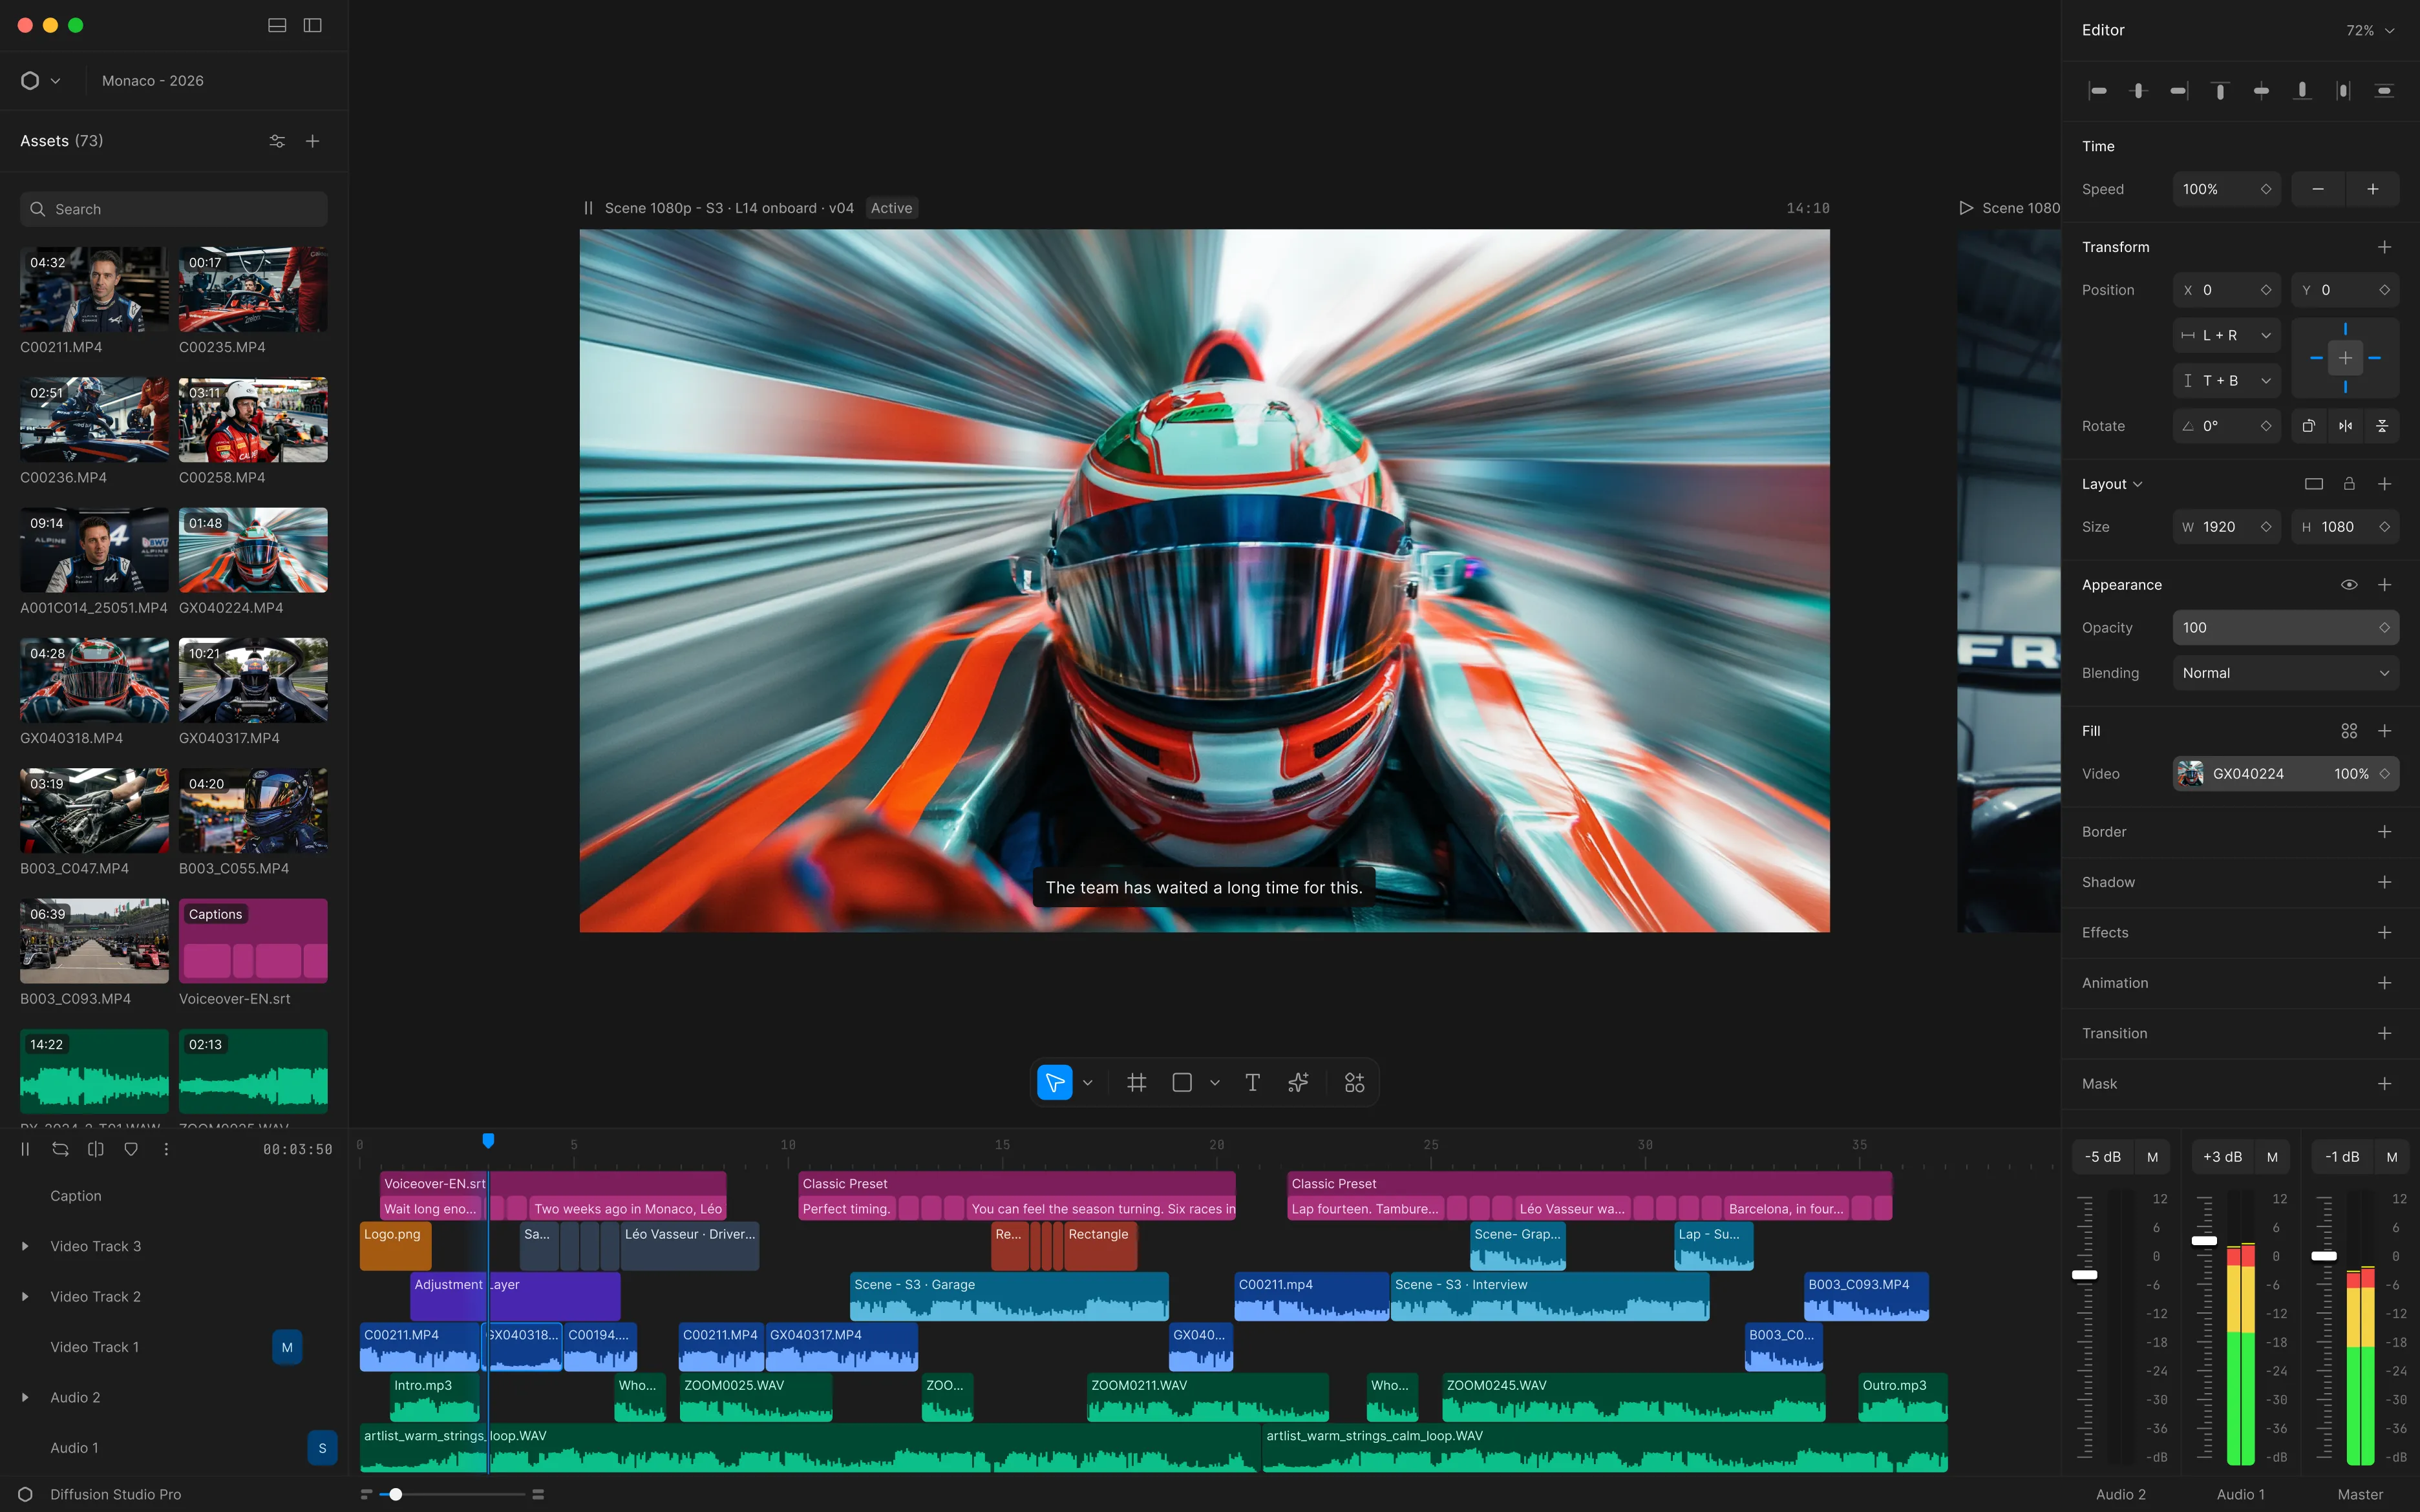Screen dimensions: 2420x1512
Task: Add a new asset
Action: 312,141
